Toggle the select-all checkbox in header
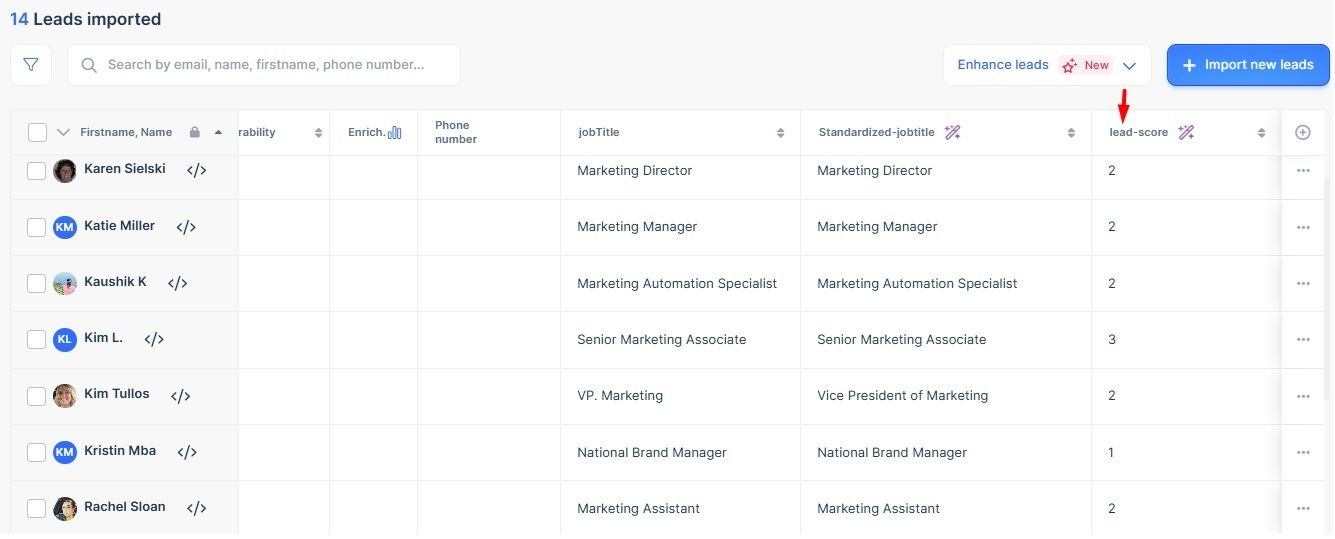Screen dimensions: 1335x539 [37, 132]
